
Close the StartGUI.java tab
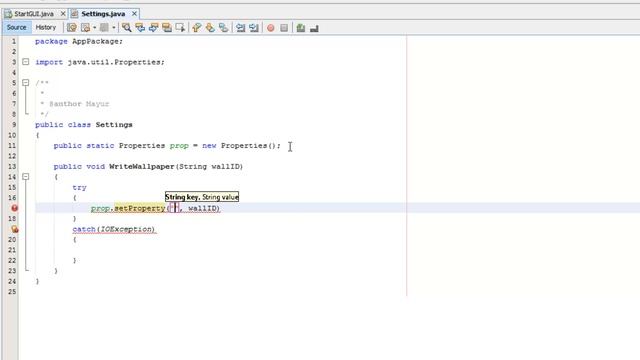[x=63, y=14]
